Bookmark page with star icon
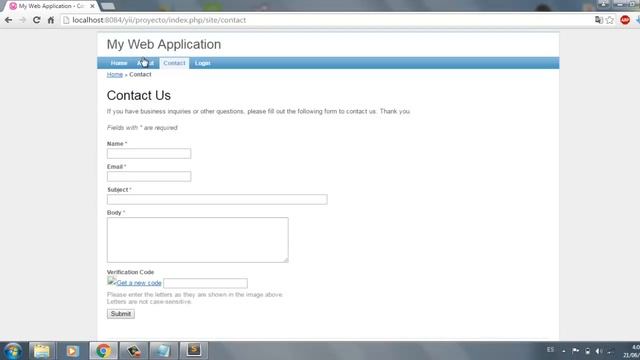 click(610, 20)
